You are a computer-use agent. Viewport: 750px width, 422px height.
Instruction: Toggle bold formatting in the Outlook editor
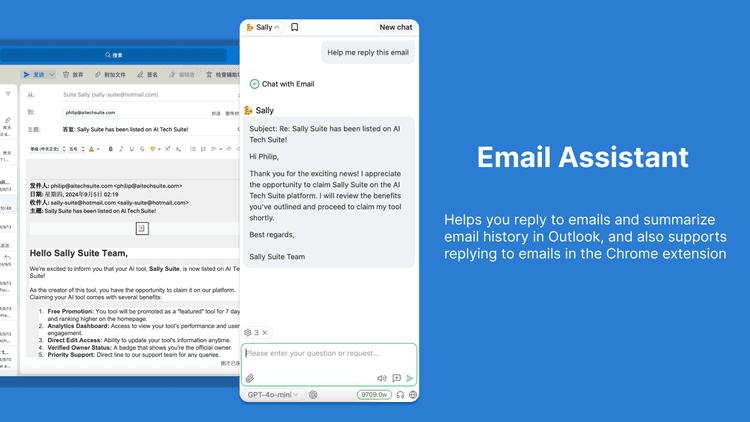point(110,149)
